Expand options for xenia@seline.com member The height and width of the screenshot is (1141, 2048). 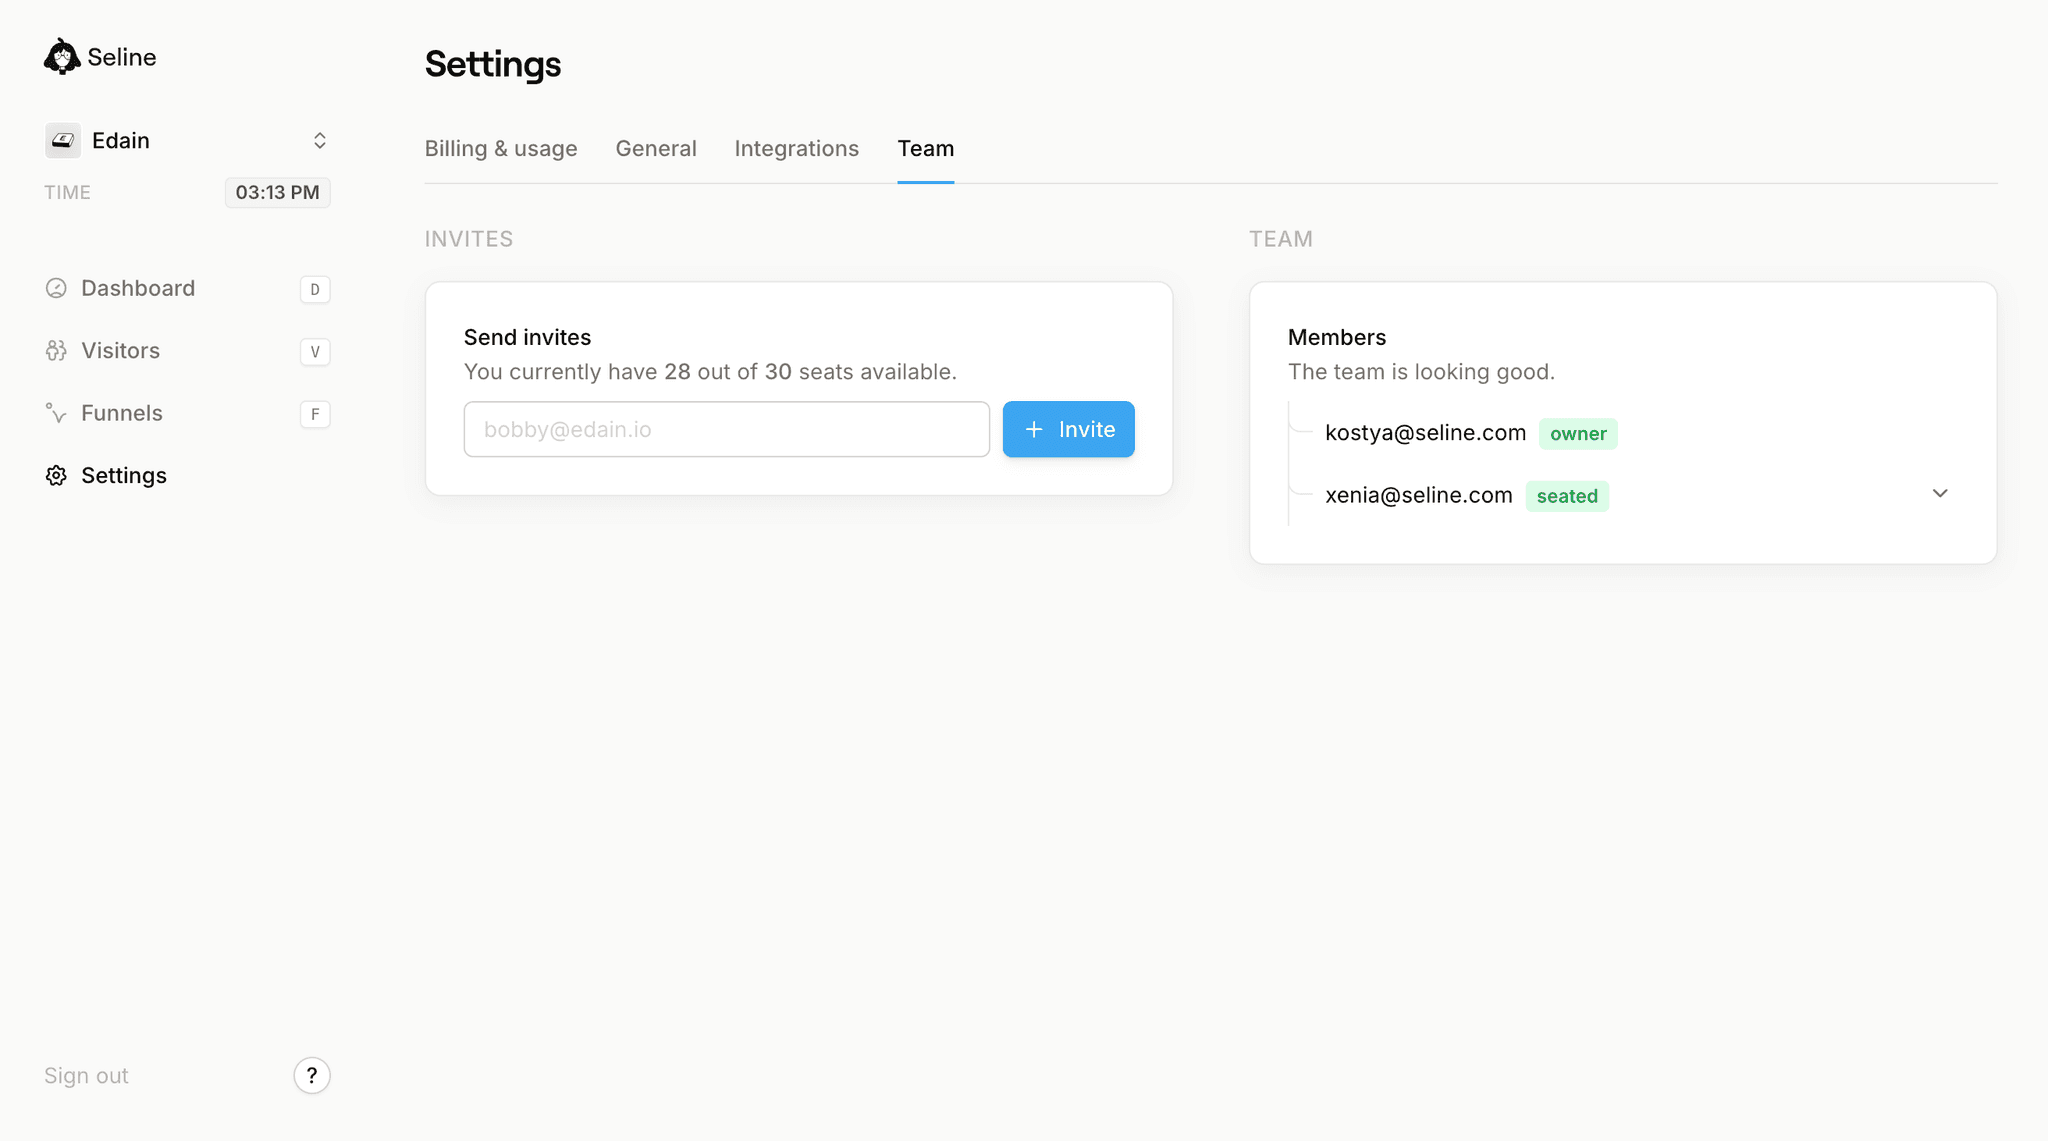pyautogui.click(x=1940, y=493)
